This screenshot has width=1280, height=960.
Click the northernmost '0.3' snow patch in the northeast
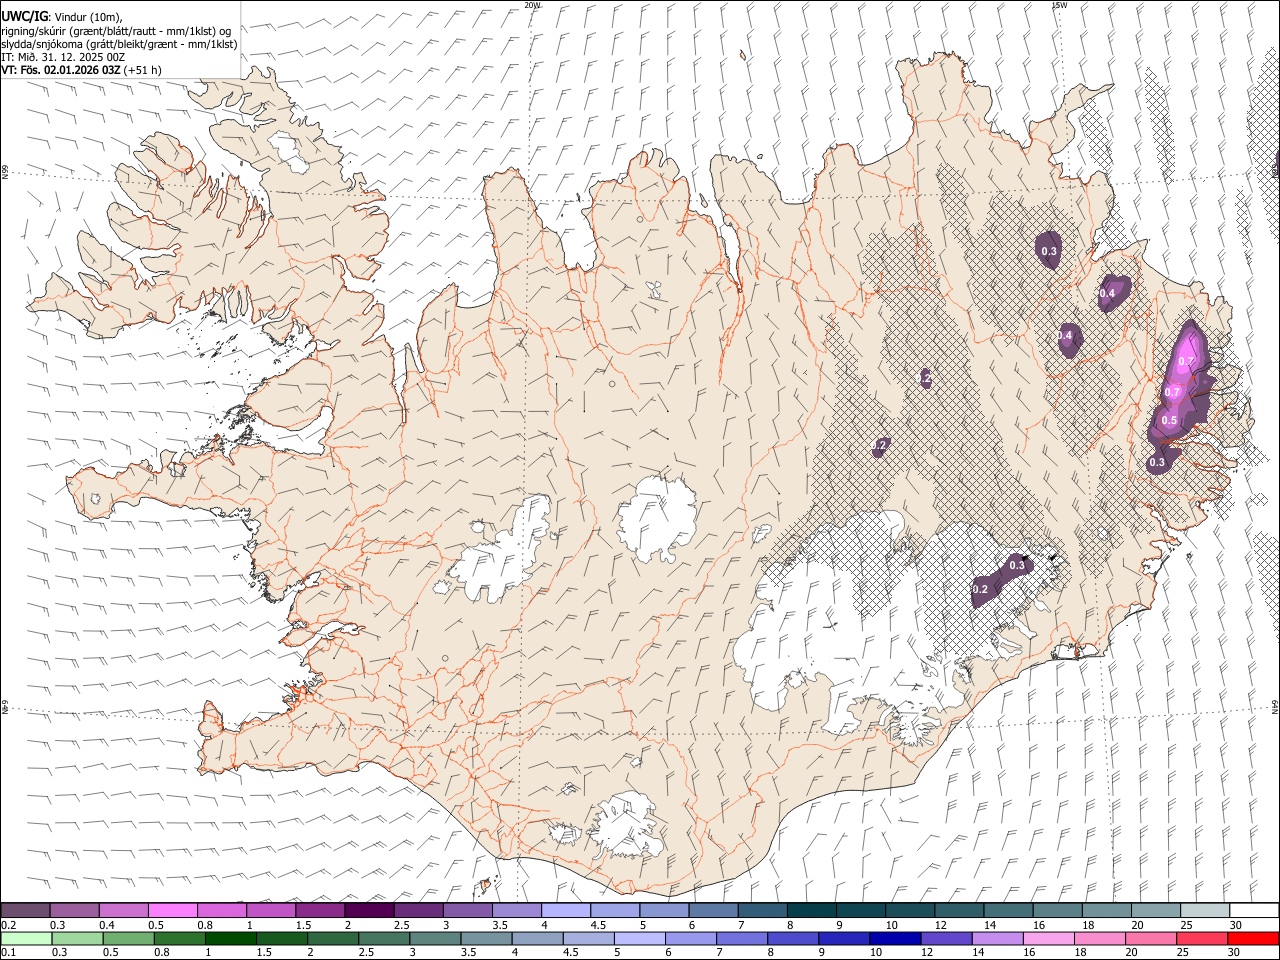1049,251
